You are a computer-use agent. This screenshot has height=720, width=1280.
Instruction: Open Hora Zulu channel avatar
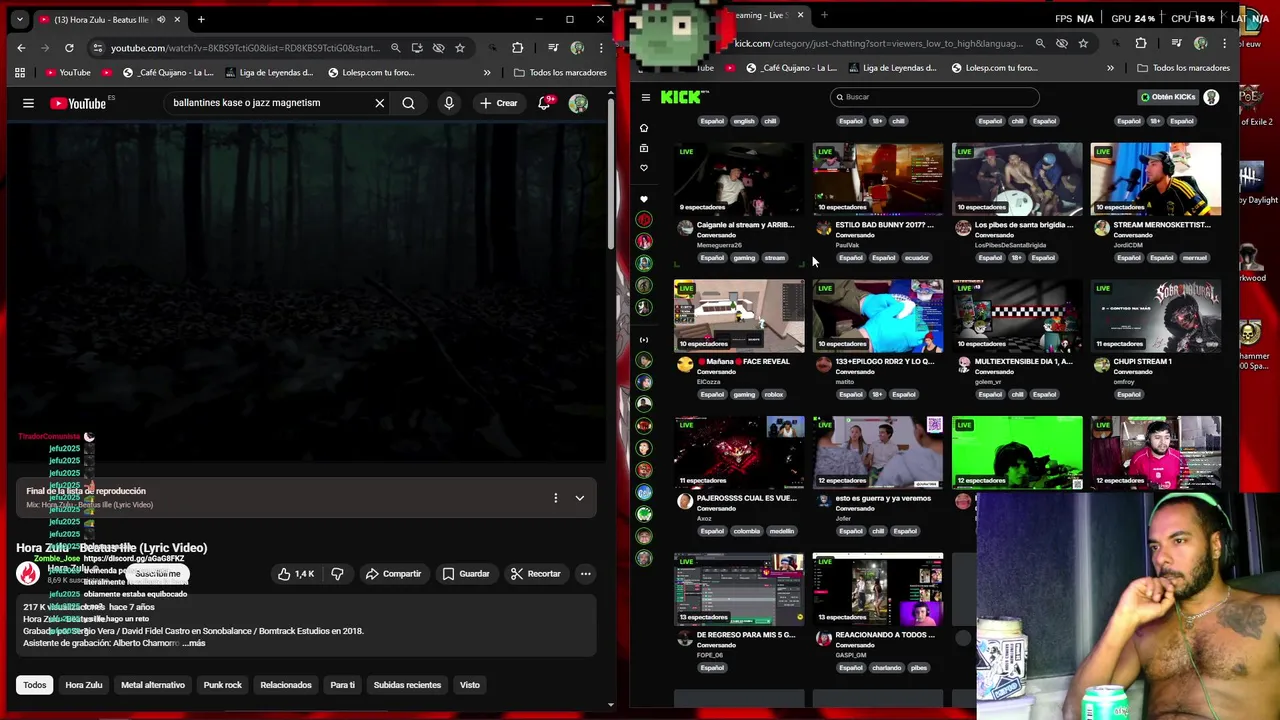[x=28, y=574]
